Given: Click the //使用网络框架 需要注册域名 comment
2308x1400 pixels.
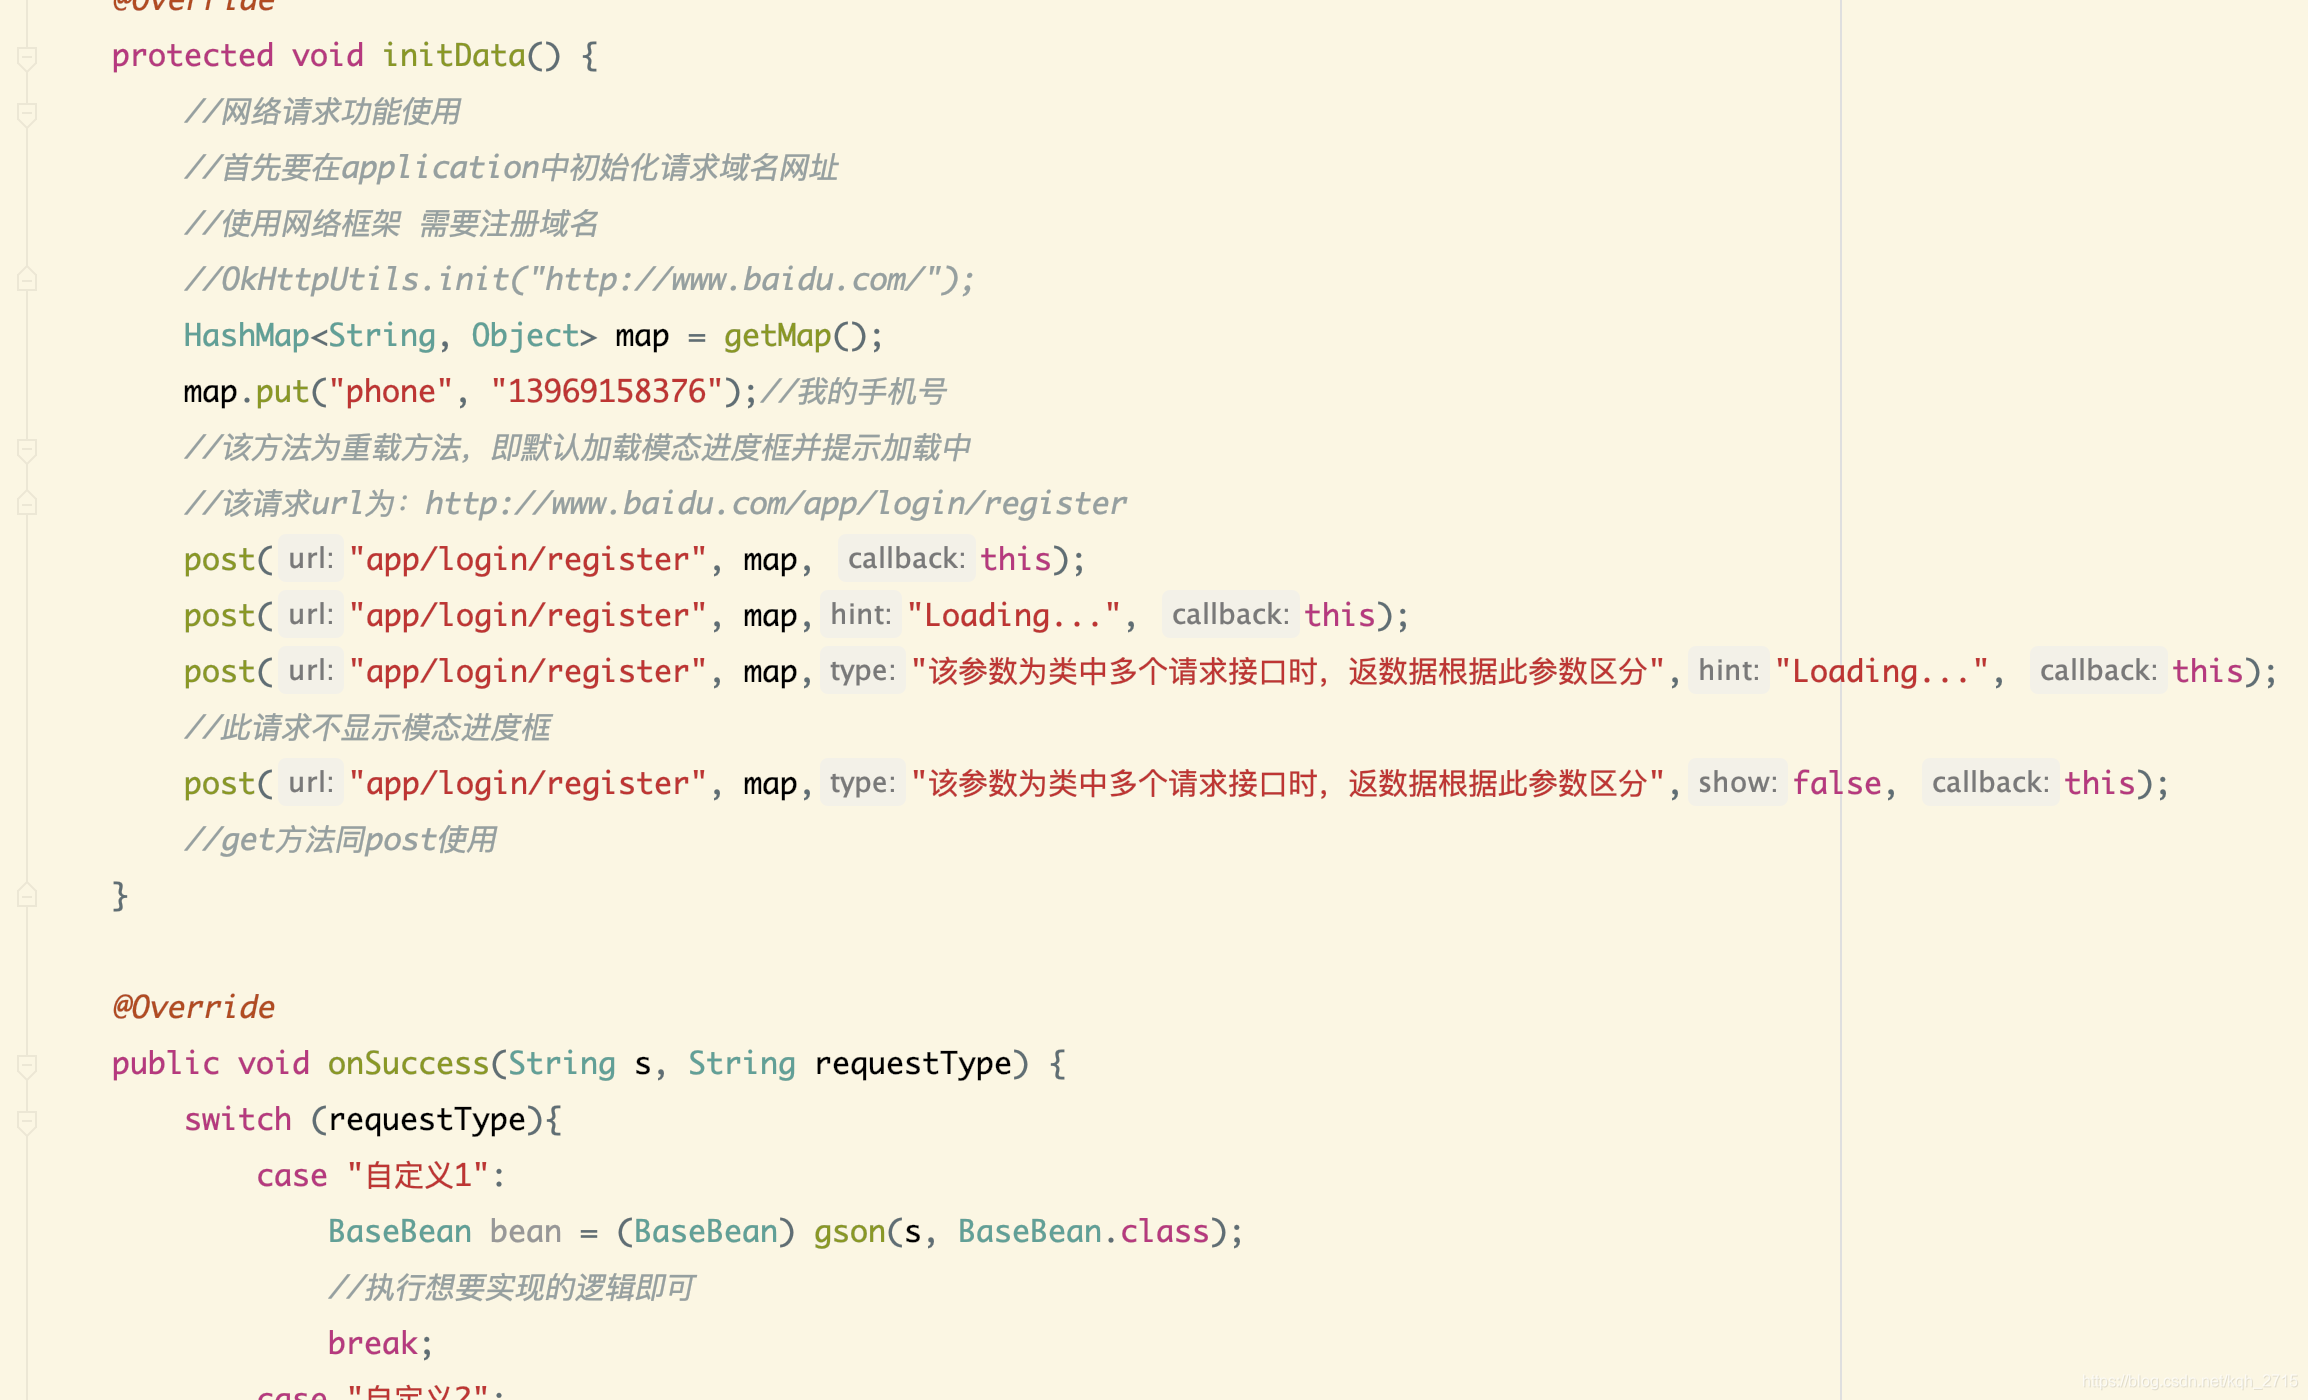Looking at the screenshot, I should tap(391, 223).
